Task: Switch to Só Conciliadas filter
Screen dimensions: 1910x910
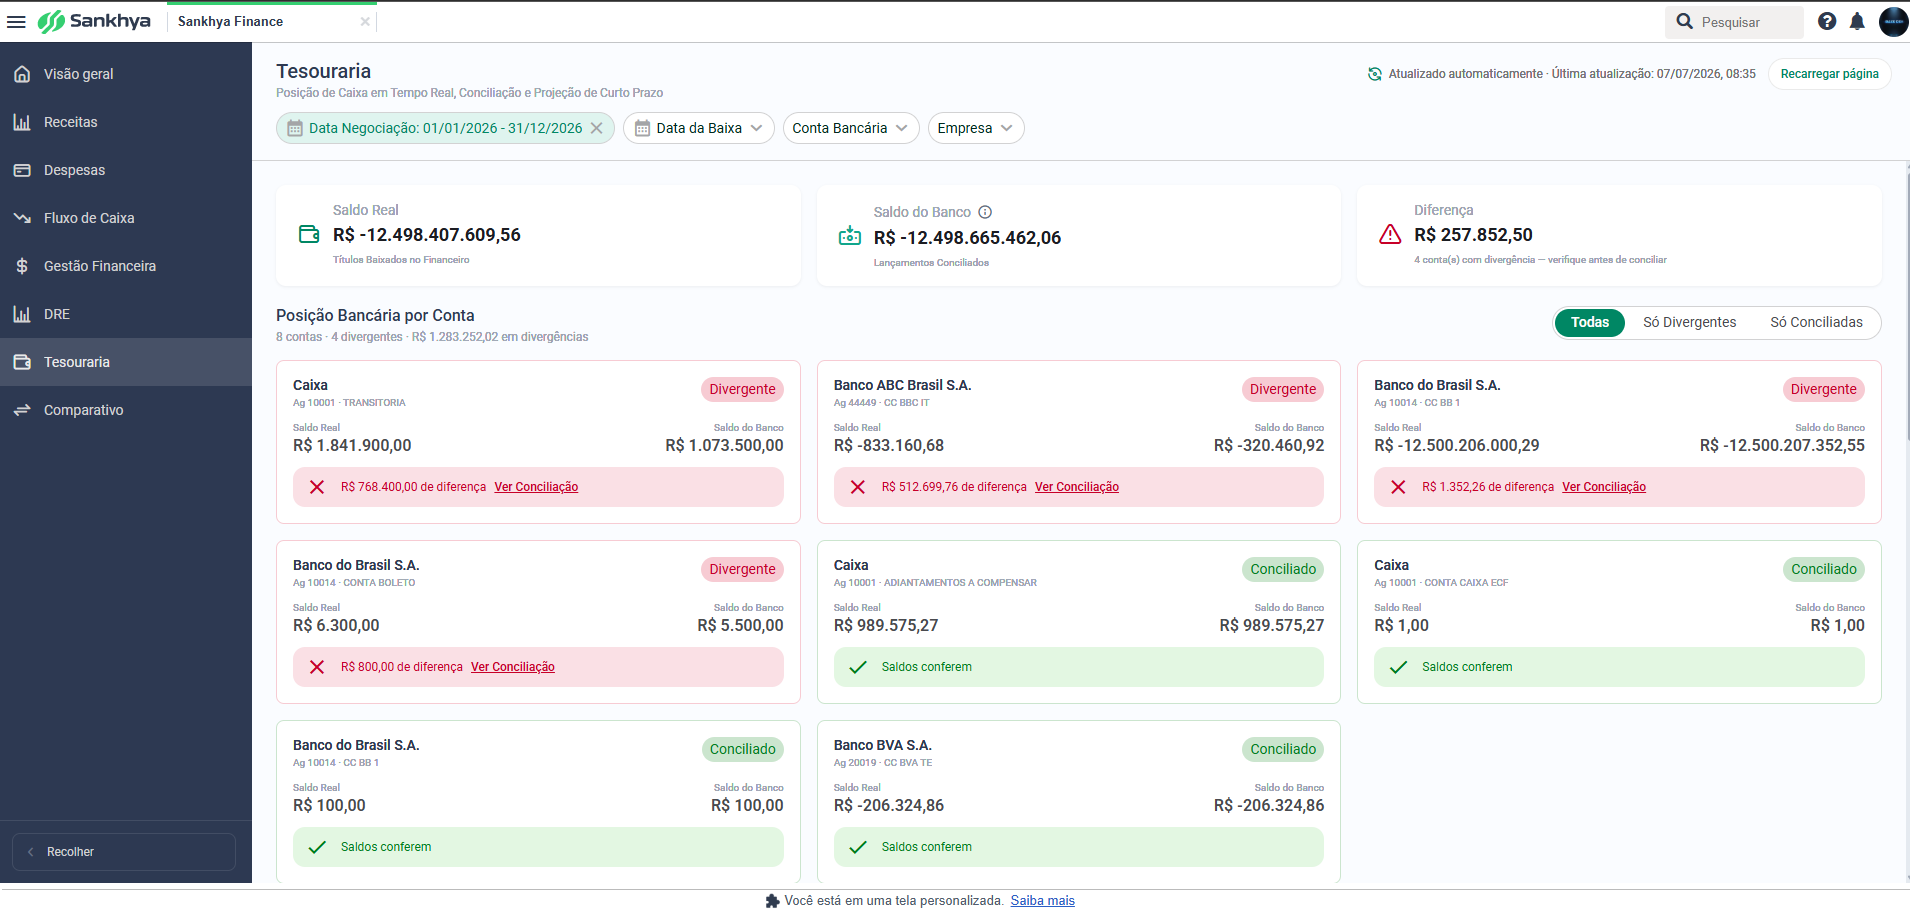Action: point(1816,322)
